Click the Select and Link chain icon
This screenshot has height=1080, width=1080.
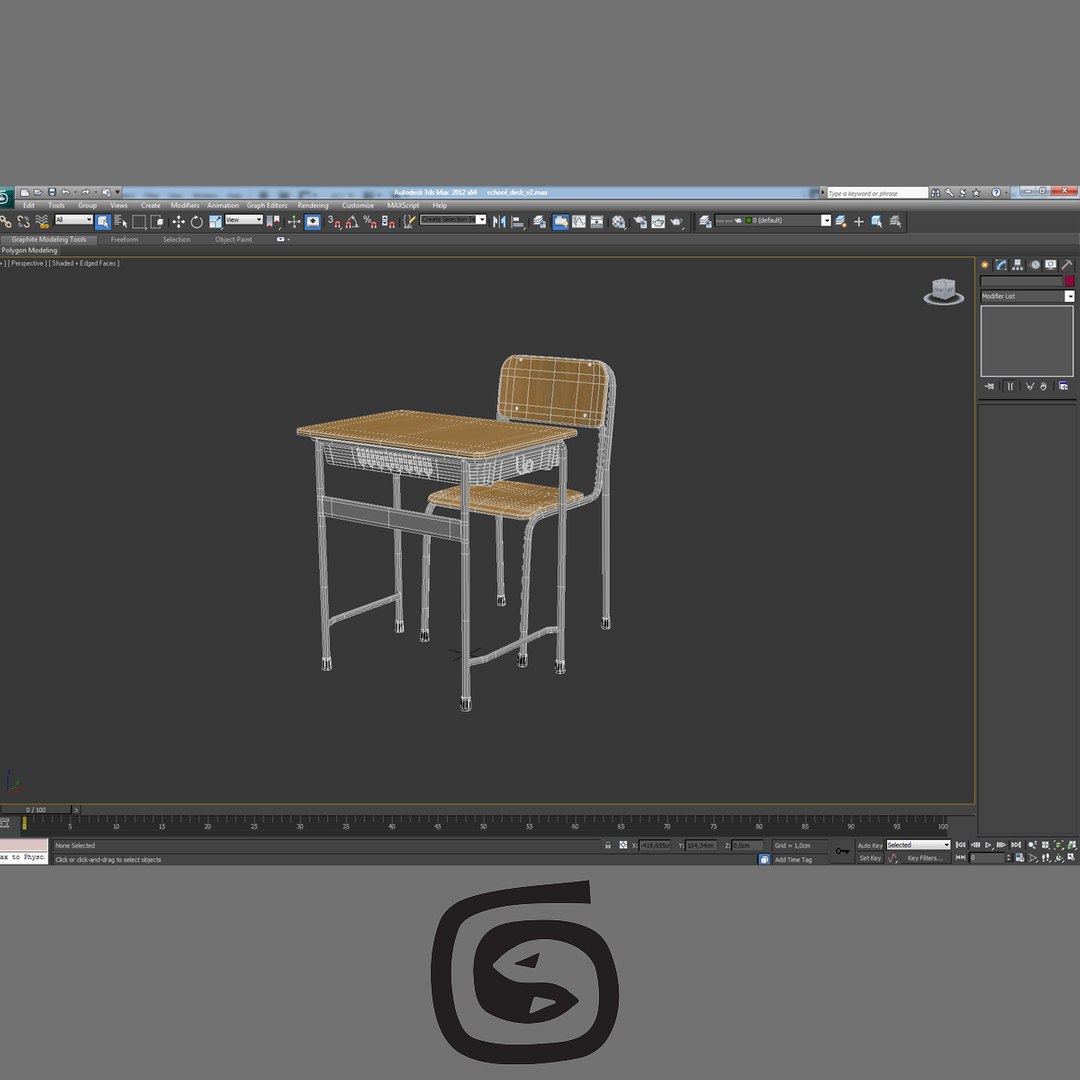coord(6,222)
